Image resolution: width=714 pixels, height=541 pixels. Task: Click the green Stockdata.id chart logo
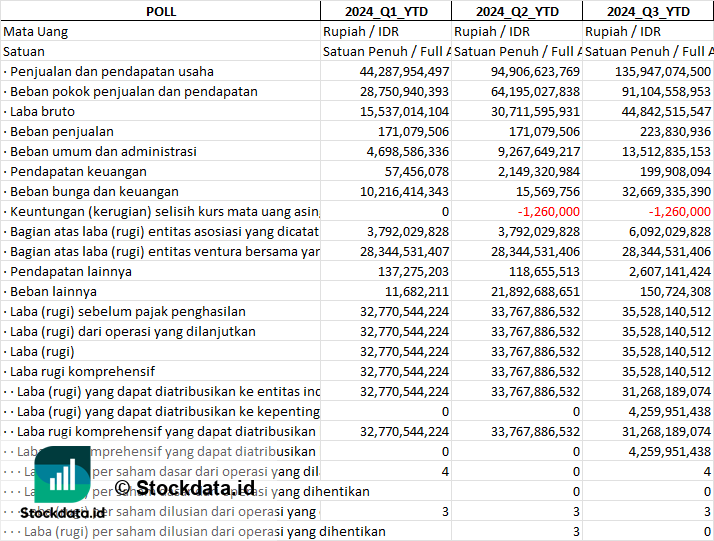(x=62, y=477)
